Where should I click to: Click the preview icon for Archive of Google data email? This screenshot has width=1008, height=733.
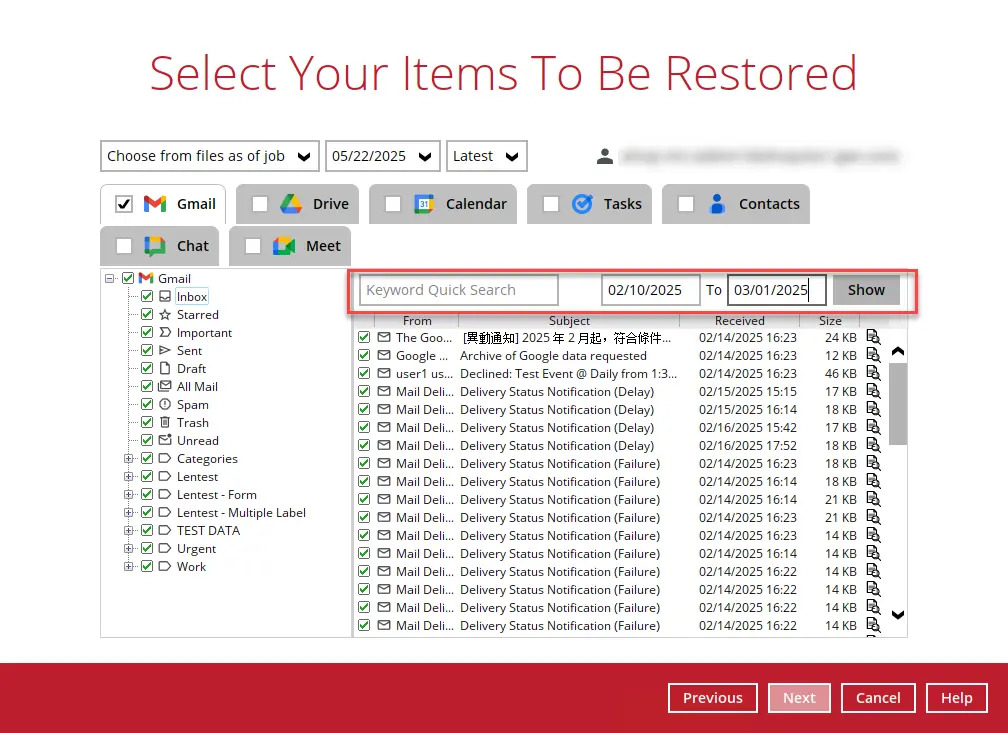pyautogui.click(x=873, y=355)
